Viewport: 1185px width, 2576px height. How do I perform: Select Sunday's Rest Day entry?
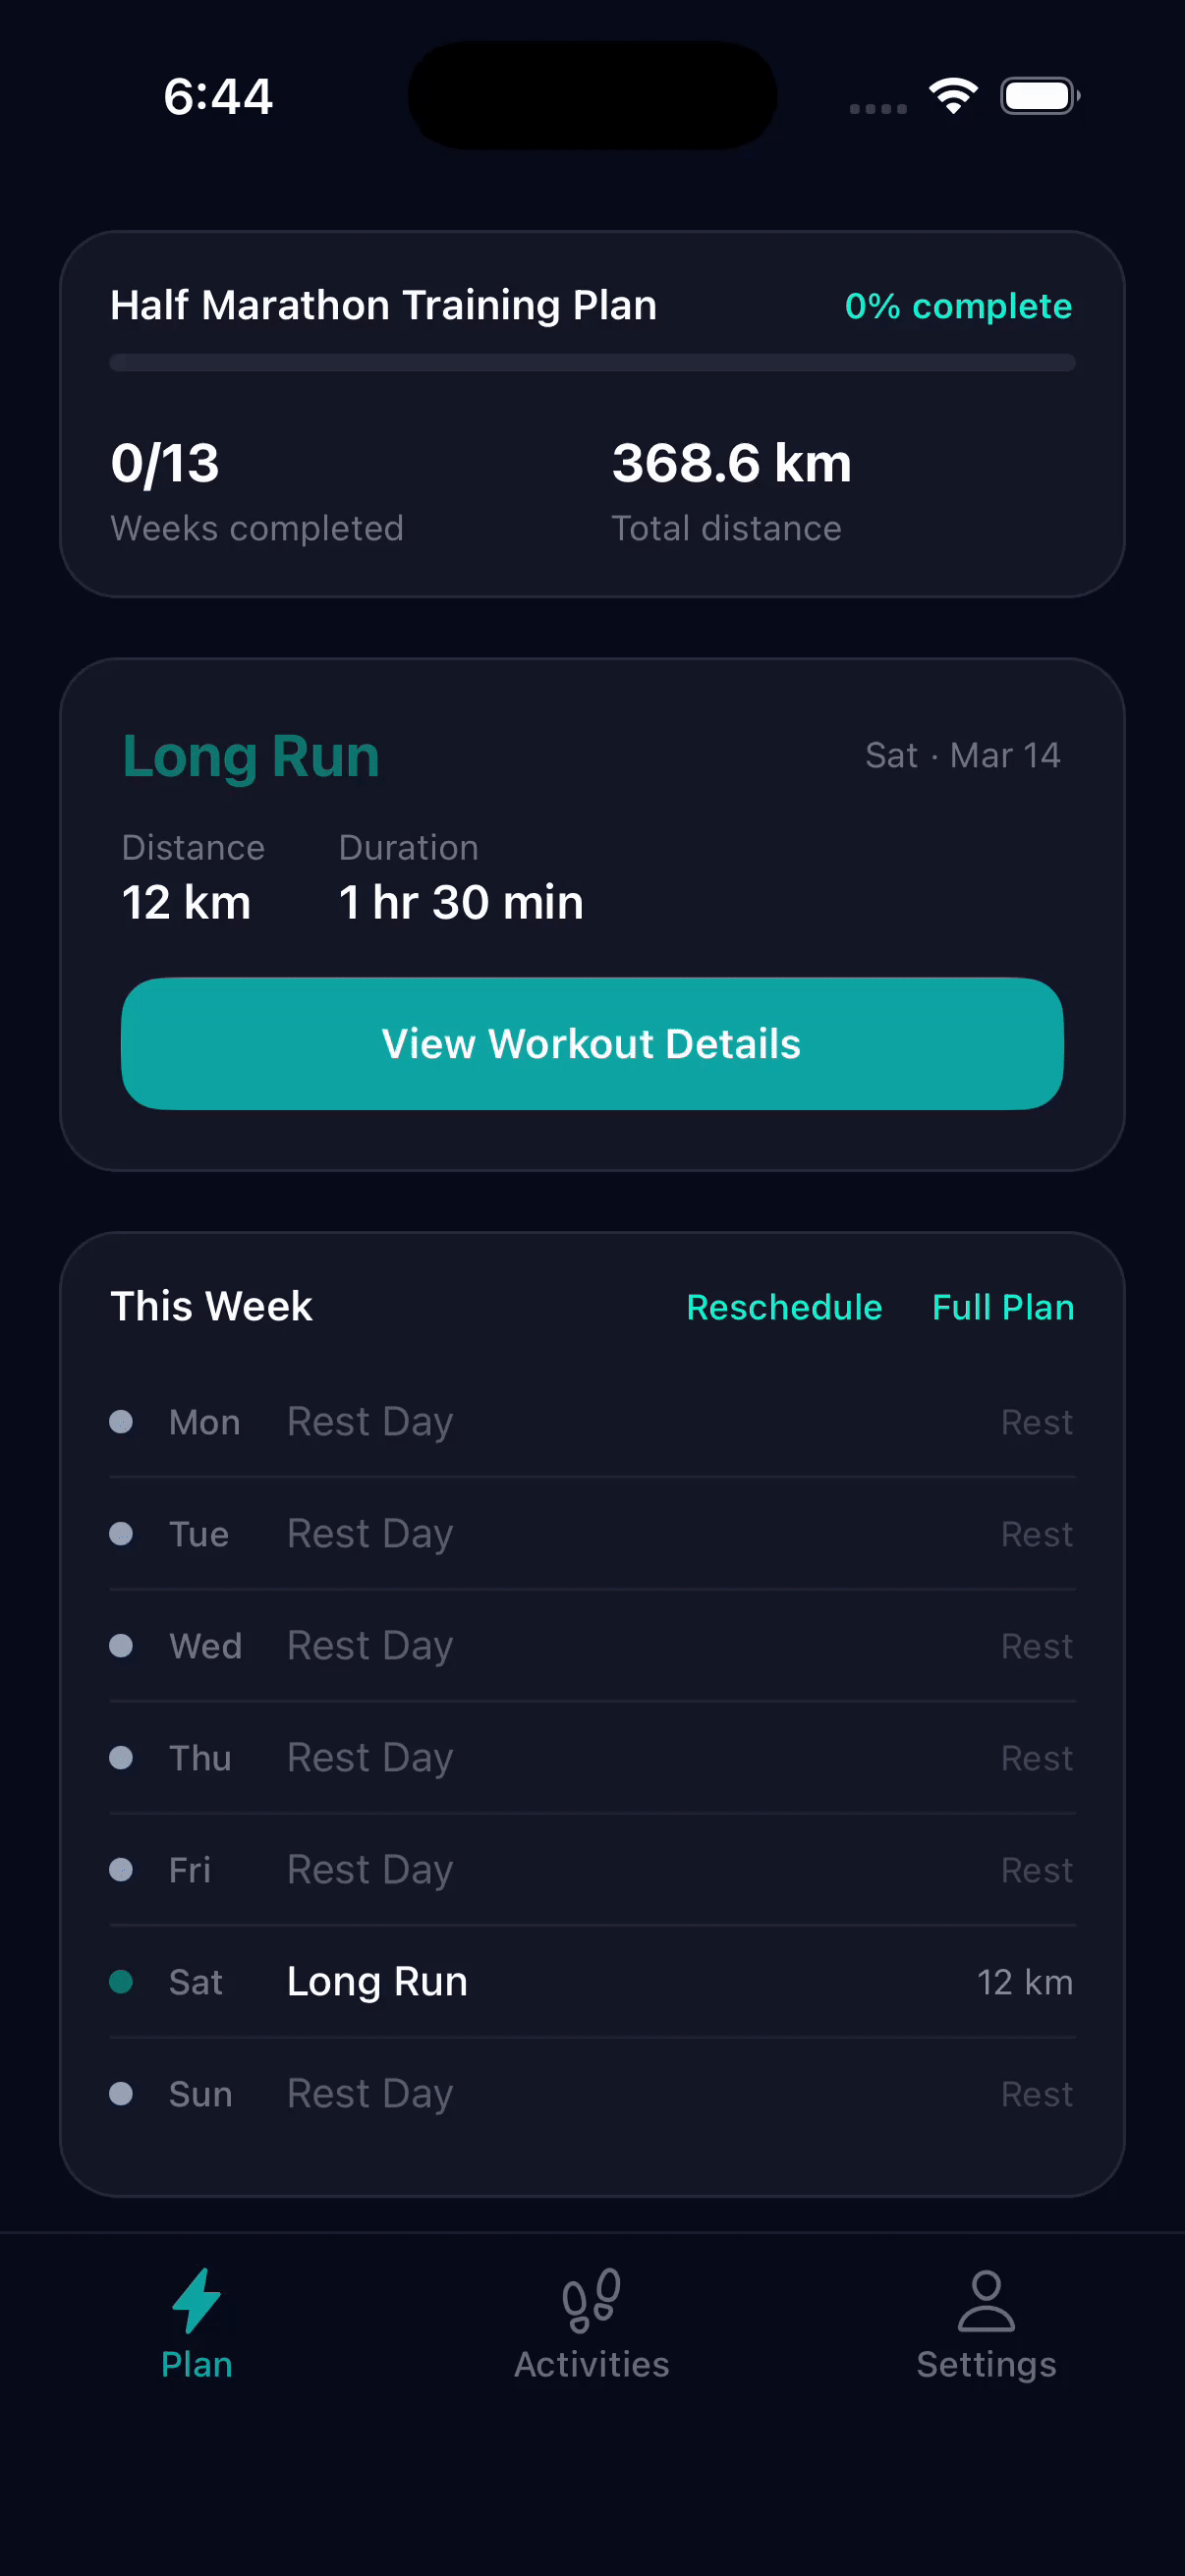point(592,2093)
